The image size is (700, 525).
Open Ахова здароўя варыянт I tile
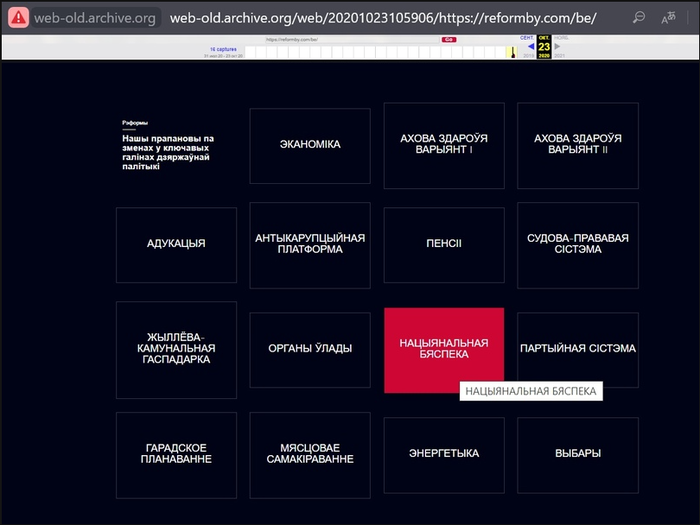click(x=444, y=144)
